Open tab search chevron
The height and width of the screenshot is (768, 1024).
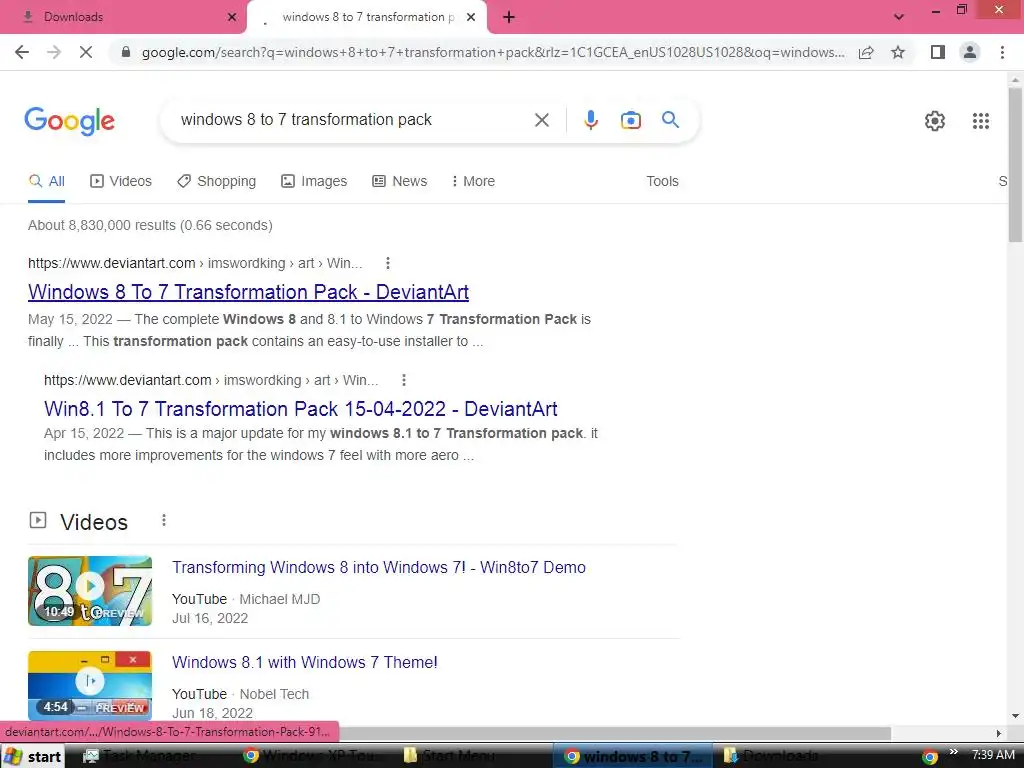coord(899,17)
